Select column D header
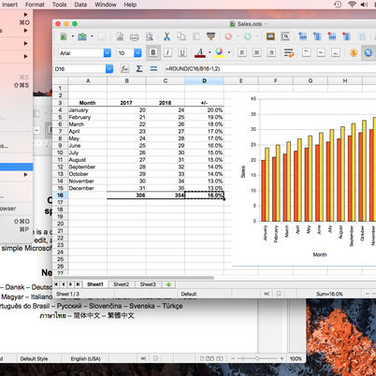This screenshot has width=376, height=376. [x=204, y=81]
